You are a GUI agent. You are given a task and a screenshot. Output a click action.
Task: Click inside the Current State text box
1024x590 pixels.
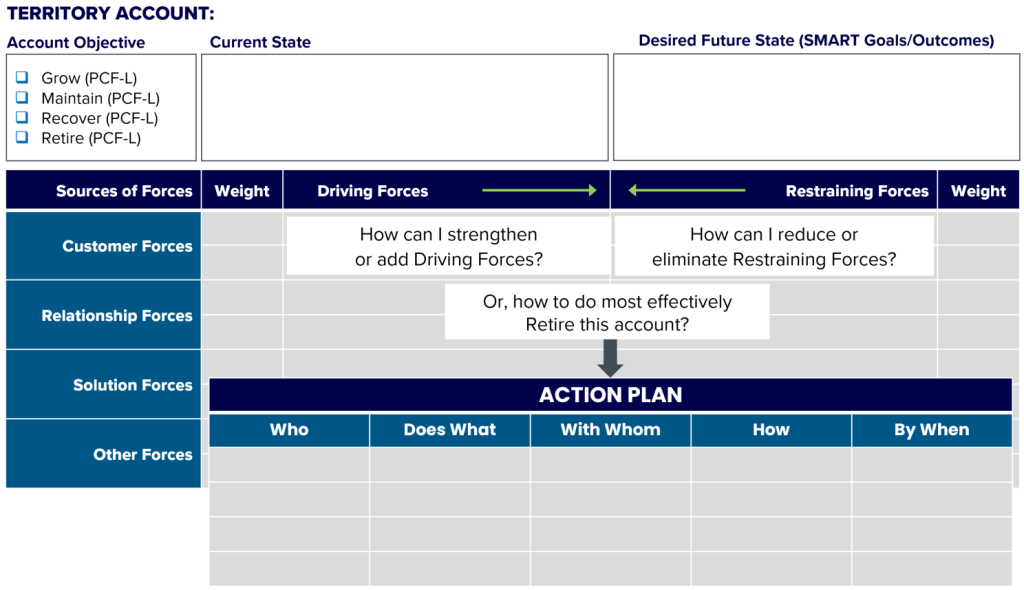404,107
